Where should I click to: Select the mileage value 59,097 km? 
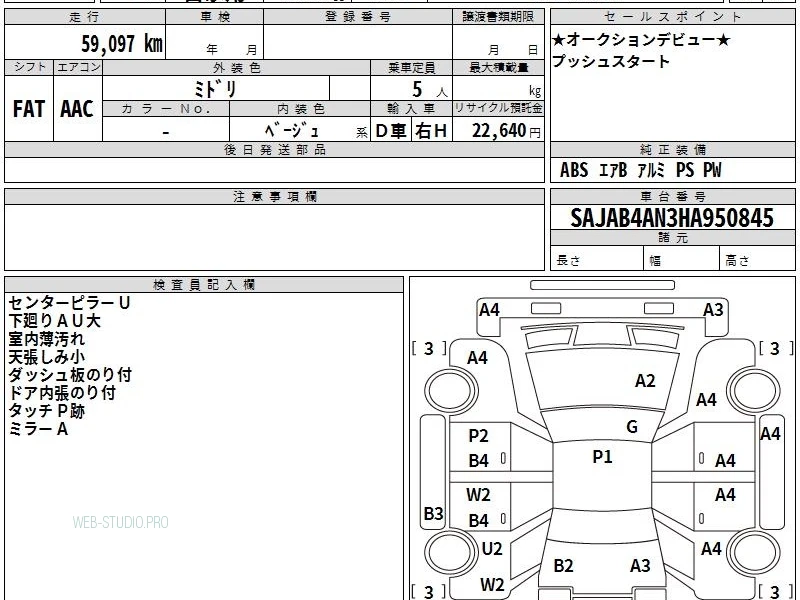click(122, 43)
